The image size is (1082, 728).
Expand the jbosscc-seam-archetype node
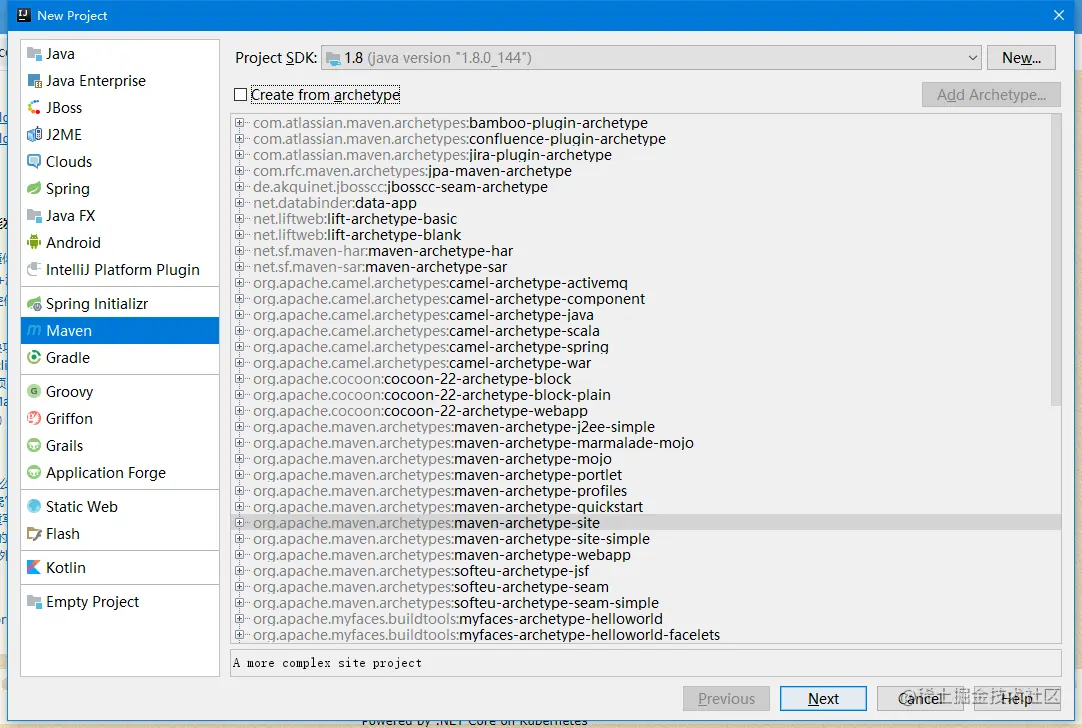pos(239,186)
